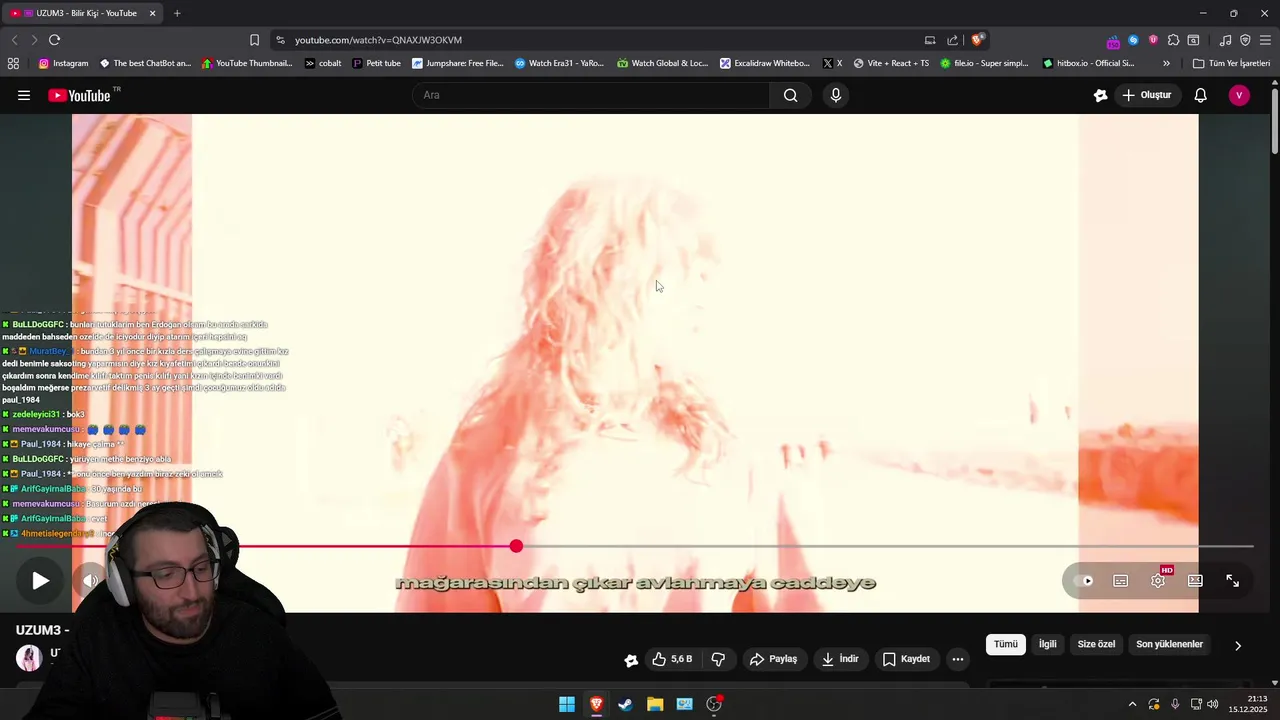
Task: Click the Kaydet save button
Action: (x=906, y=659)
